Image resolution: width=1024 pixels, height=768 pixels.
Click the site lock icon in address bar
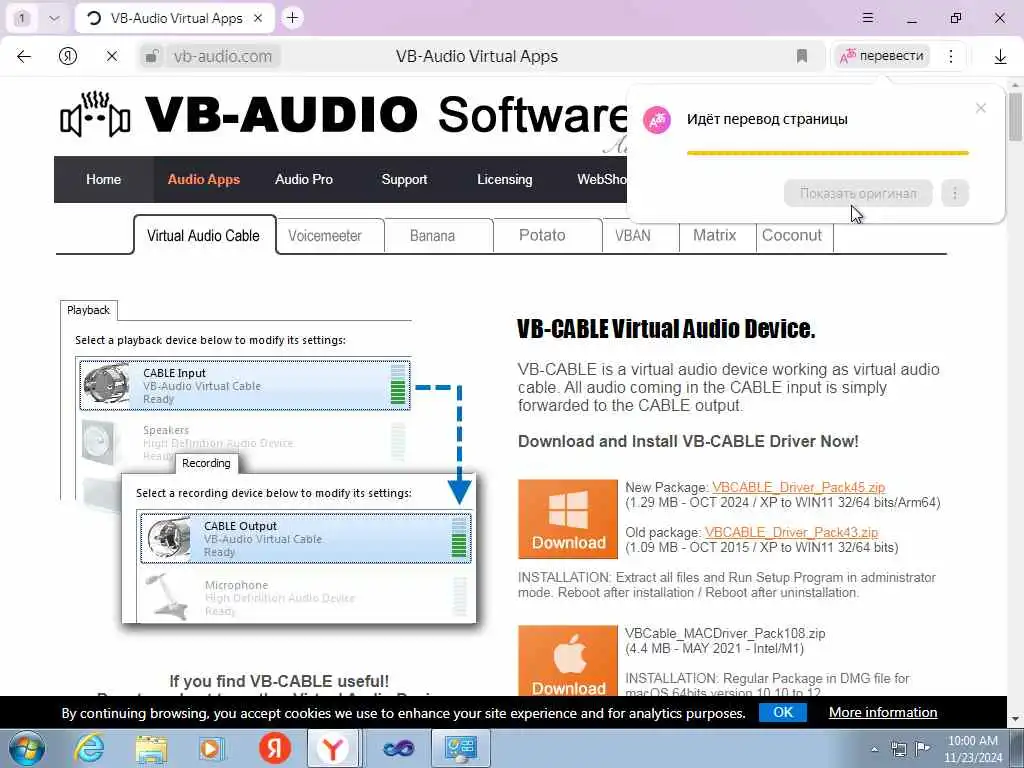[x=152, y=56]
